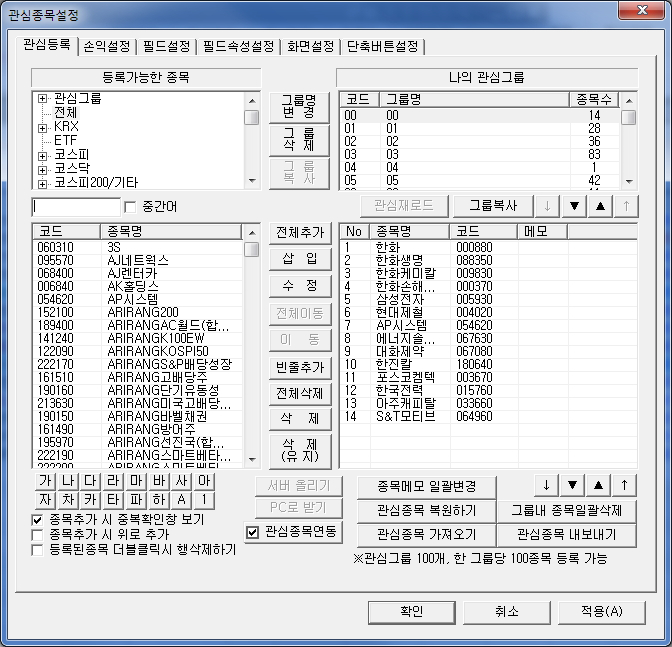Uncheck the 관심종목연동 checkbox

tap(253, 531)
